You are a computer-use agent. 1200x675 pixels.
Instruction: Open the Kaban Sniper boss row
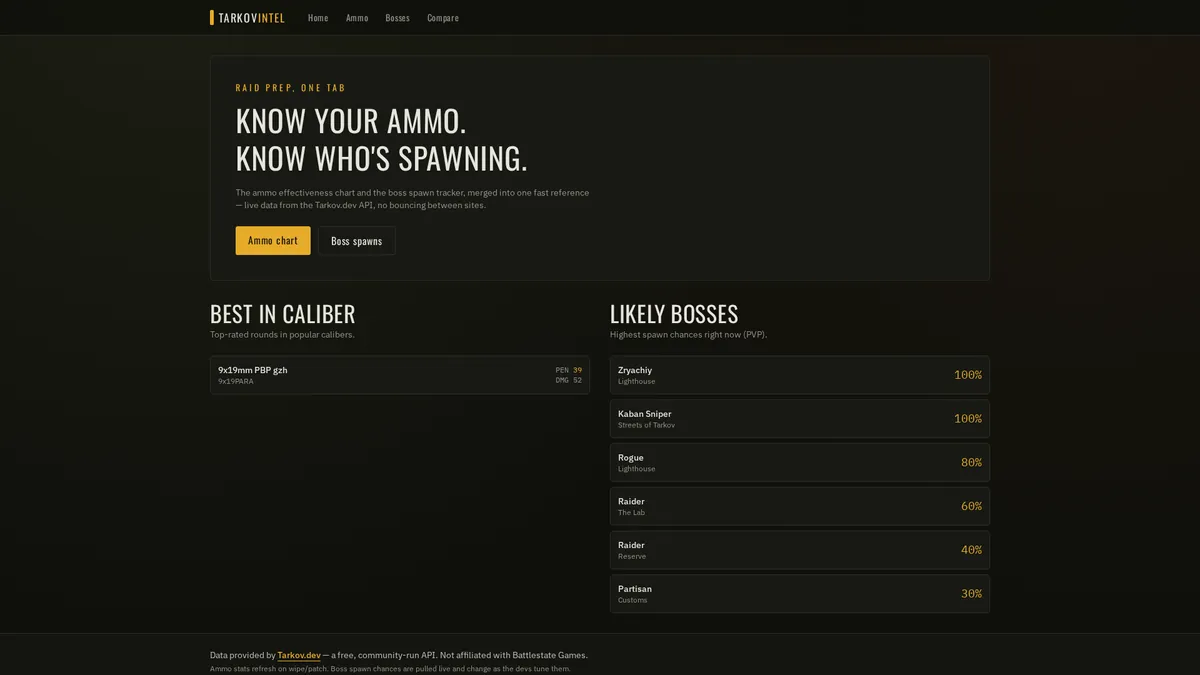point(800,419)
